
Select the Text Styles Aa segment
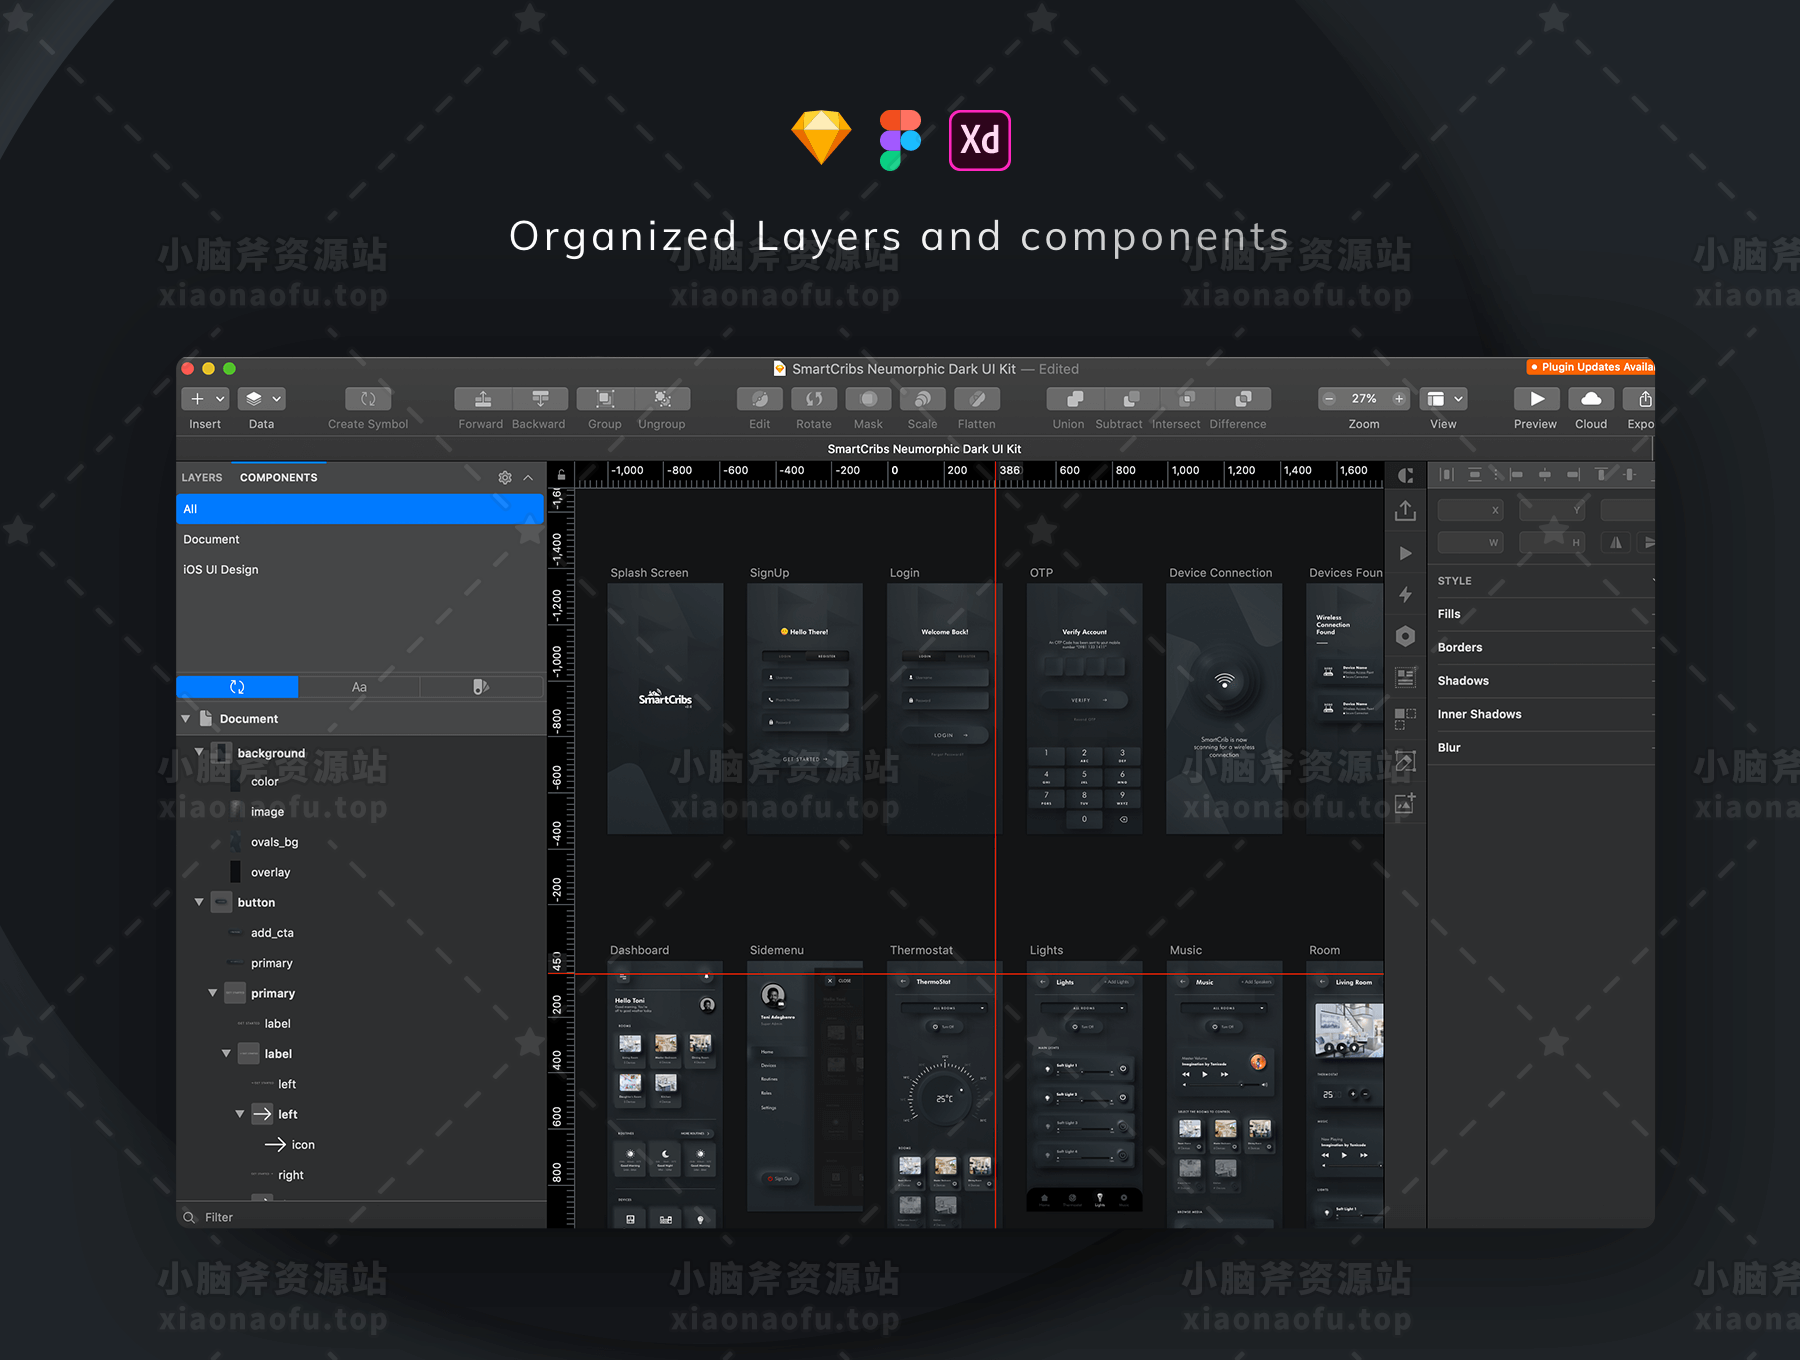[x=359, y=687]
